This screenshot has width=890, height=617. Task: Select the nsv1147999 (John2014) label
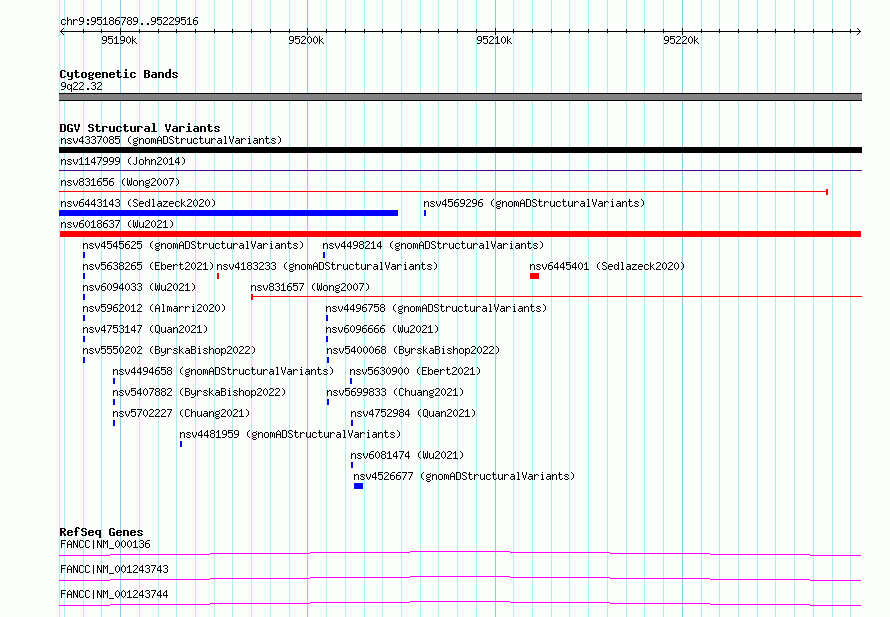(123, 161)
